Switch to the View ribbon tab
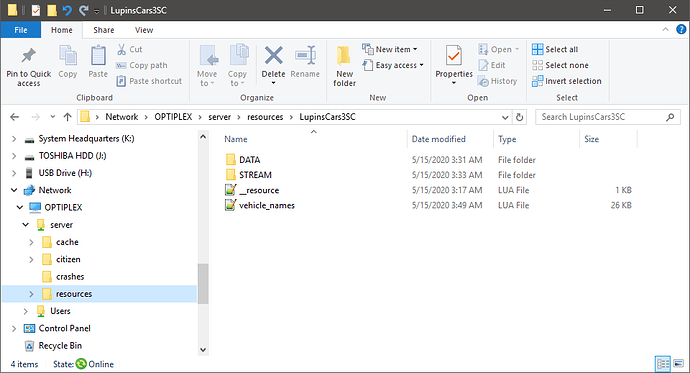The width and height of the screenshot is (690, 373). [144, 30]
